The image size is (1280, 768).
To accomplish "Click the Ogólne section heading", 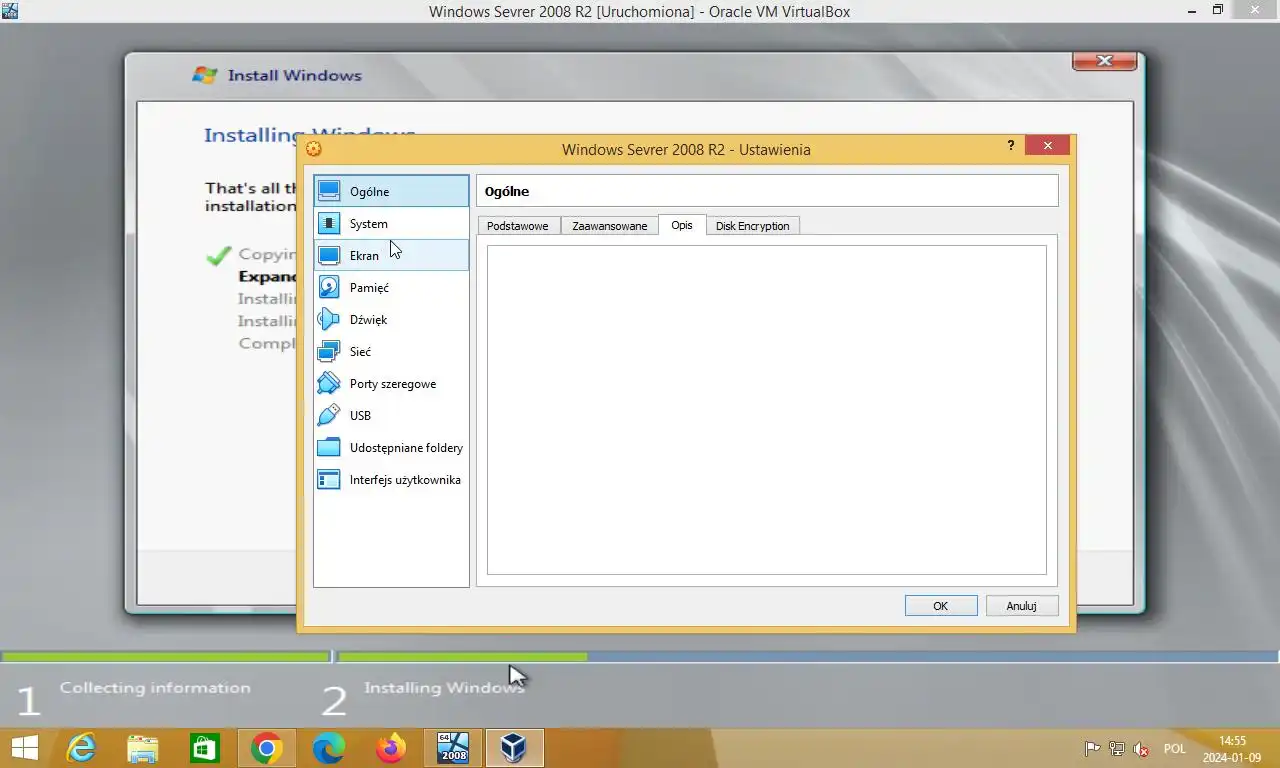I will pos(507,191).
